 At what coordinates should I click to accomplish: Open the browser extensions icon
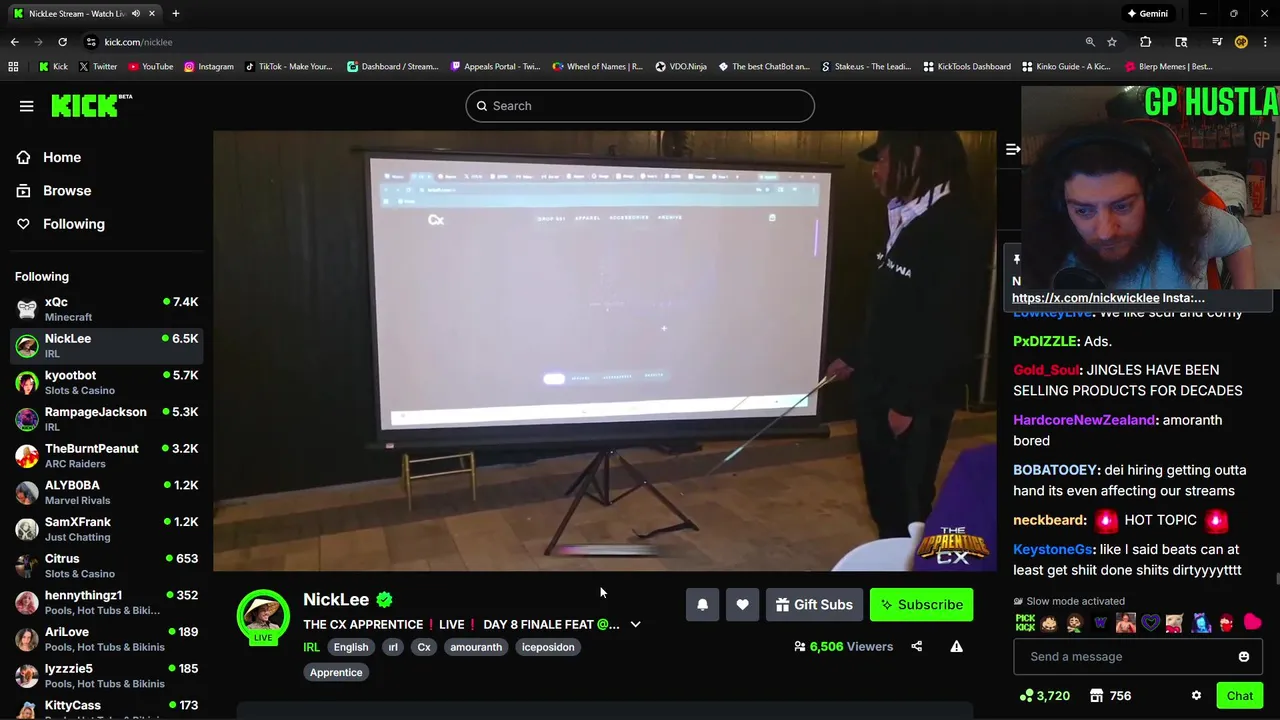click(x=1146, y=42)
